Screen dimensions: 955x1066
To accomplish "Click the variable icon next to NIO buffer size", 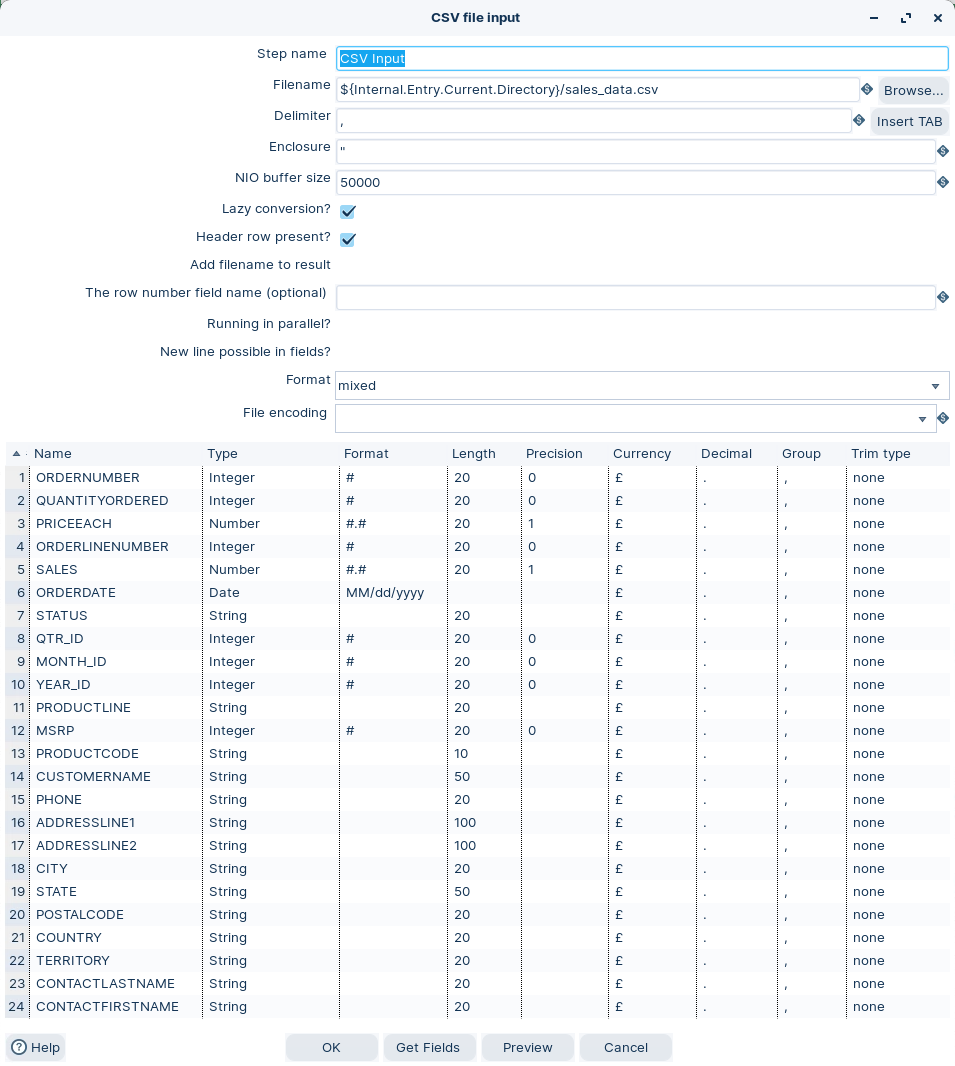I will pyautogui.click(x=943, y=182).
